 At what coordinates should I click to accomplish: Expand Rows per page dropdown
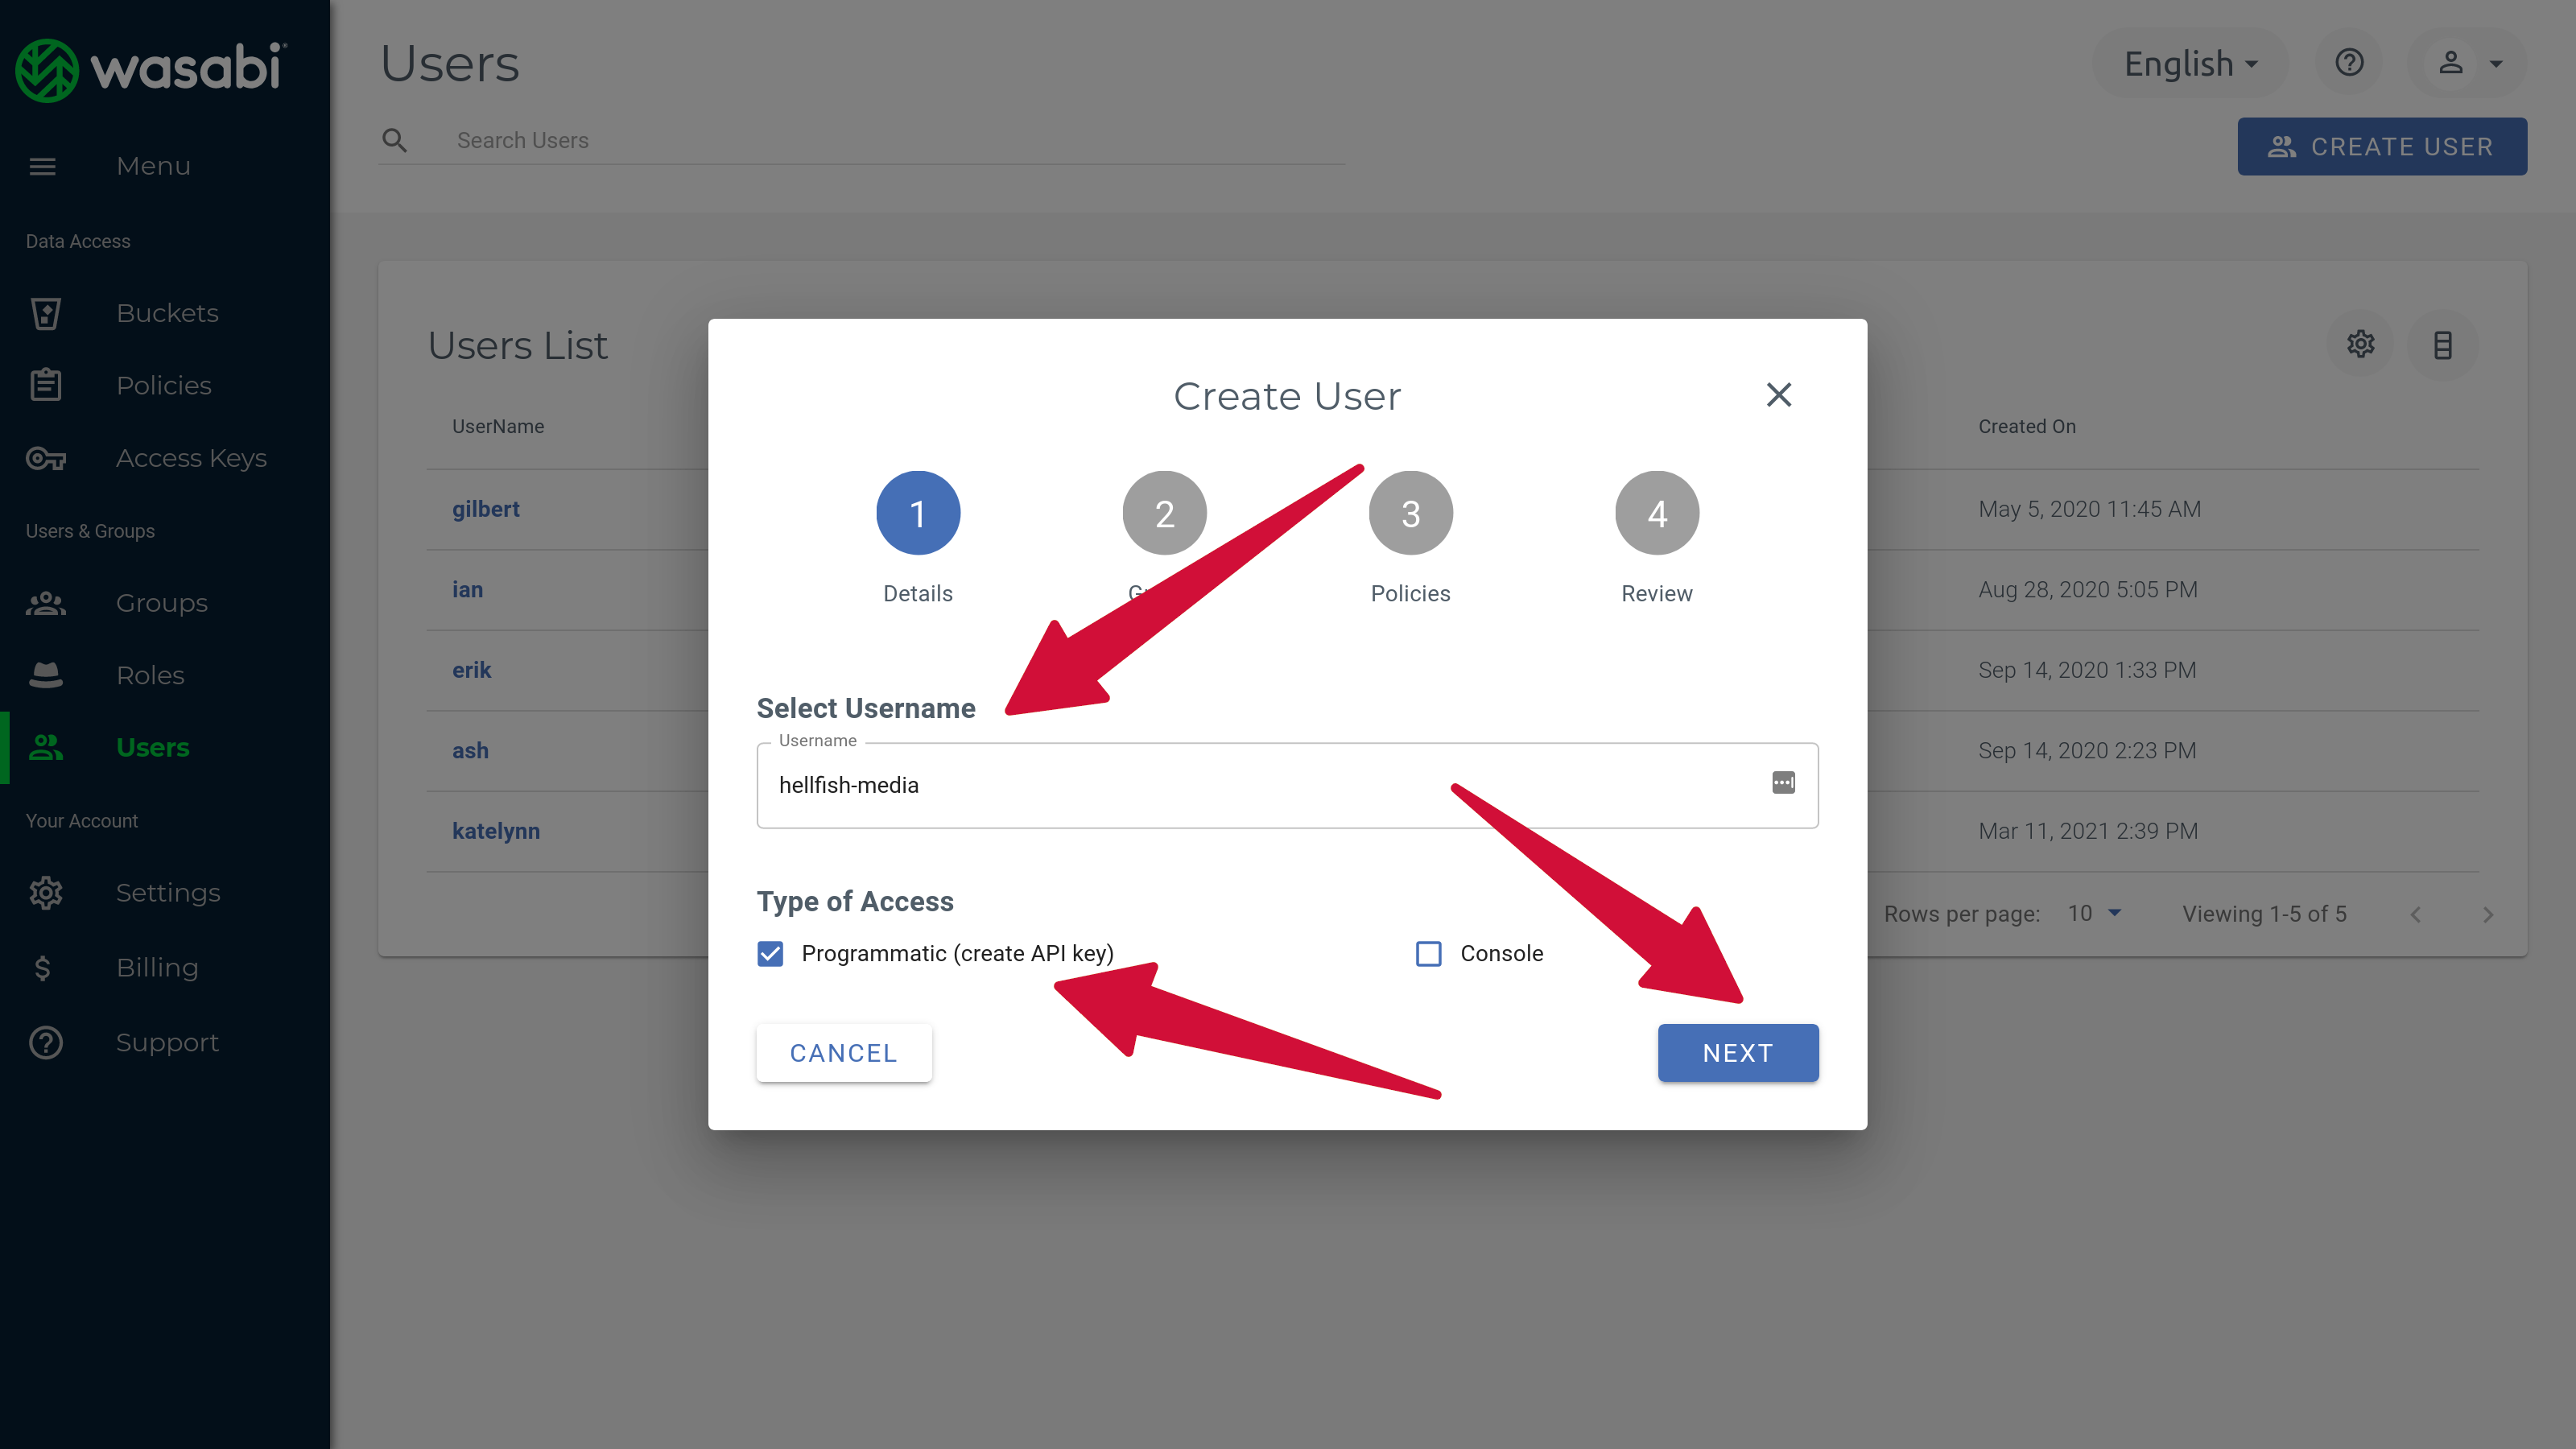click(x=2093, y=913)
